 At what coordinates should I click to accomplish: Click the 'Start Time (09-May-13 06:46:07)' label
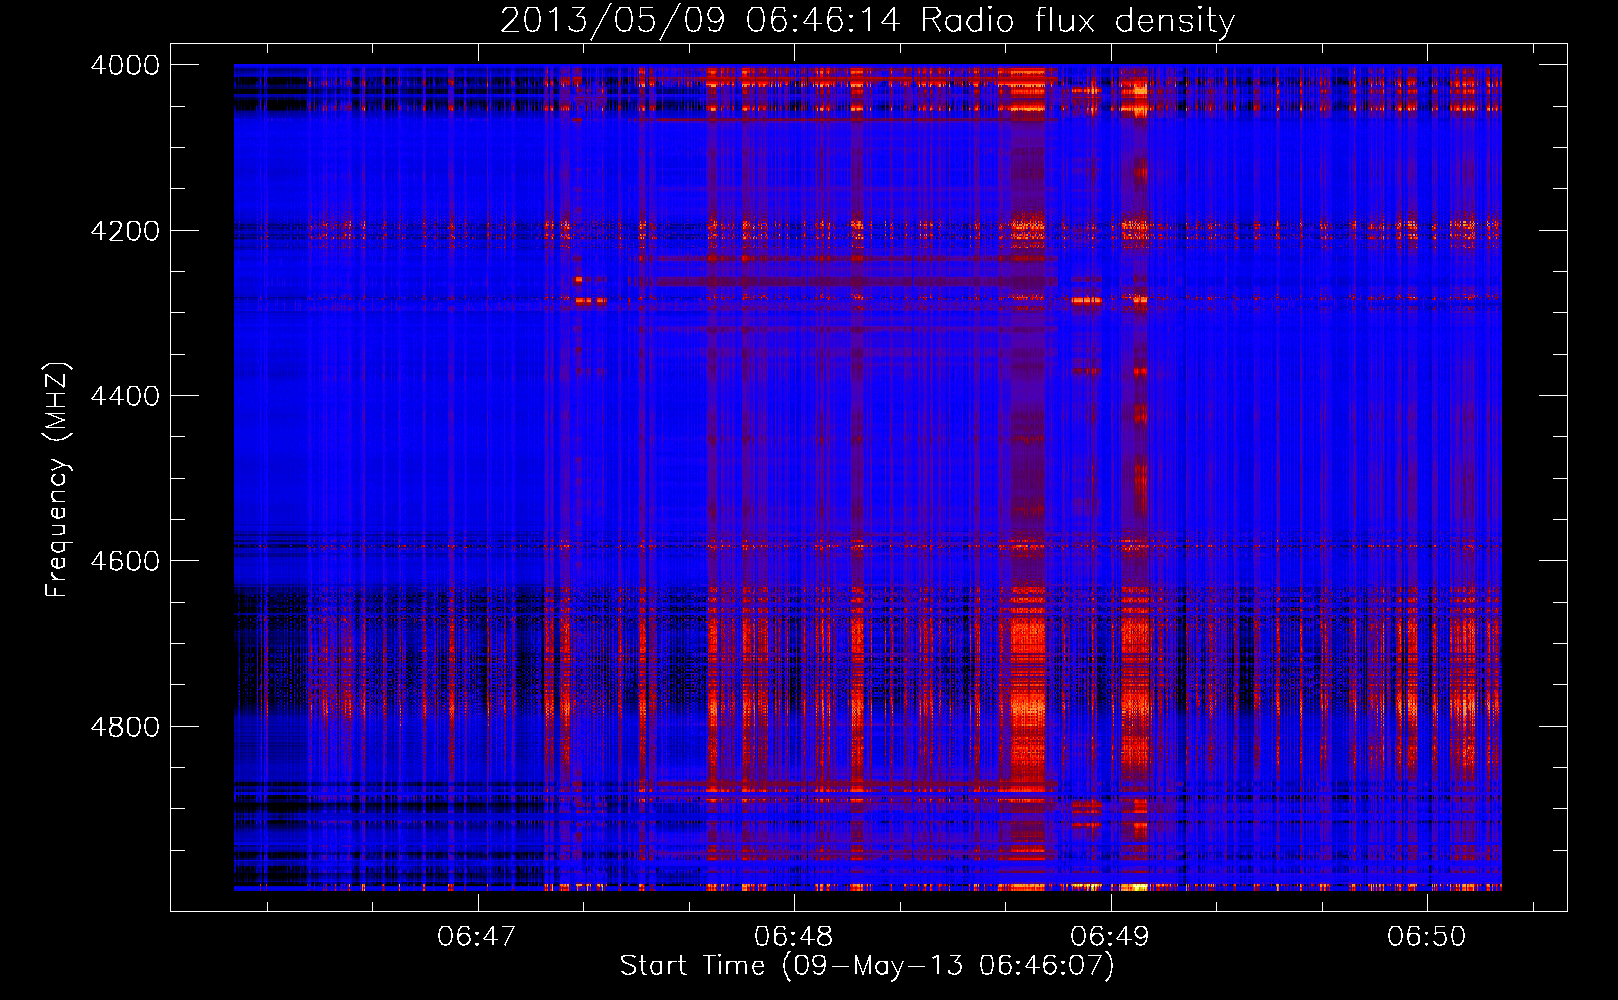(867, 966)
